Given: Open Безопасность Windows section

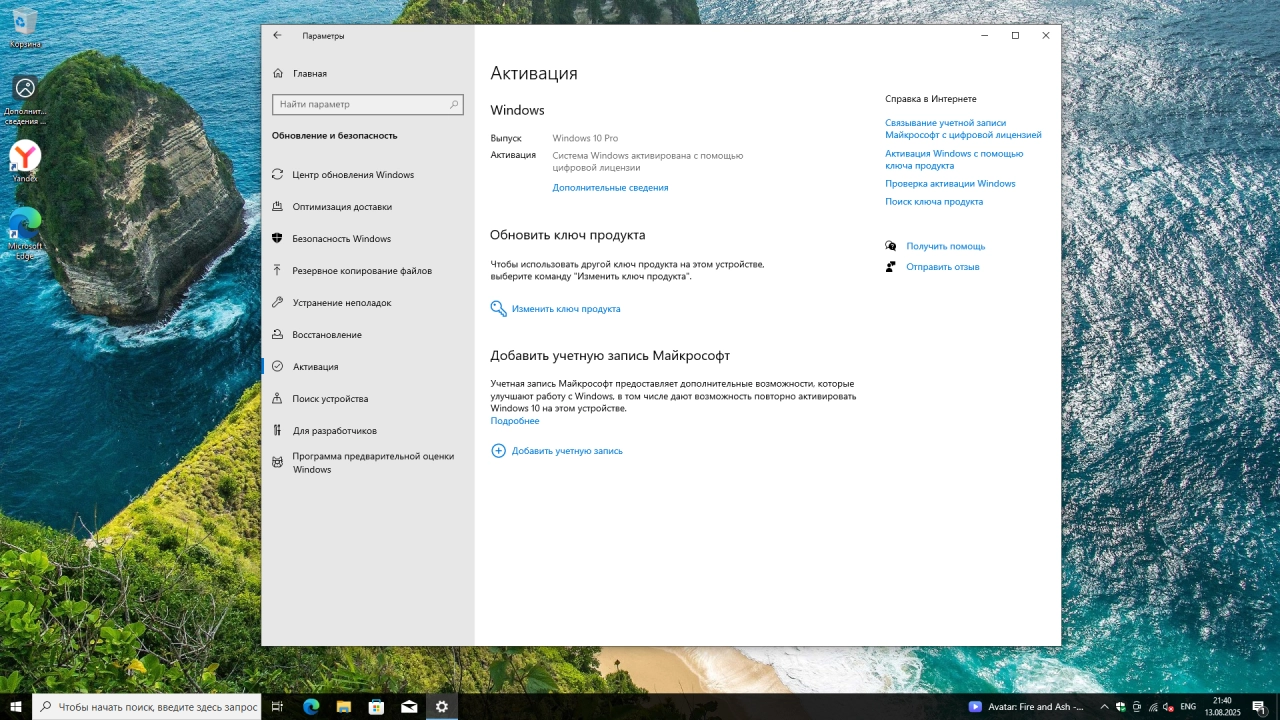Looking at the screenshot, I should coord(367,238).
